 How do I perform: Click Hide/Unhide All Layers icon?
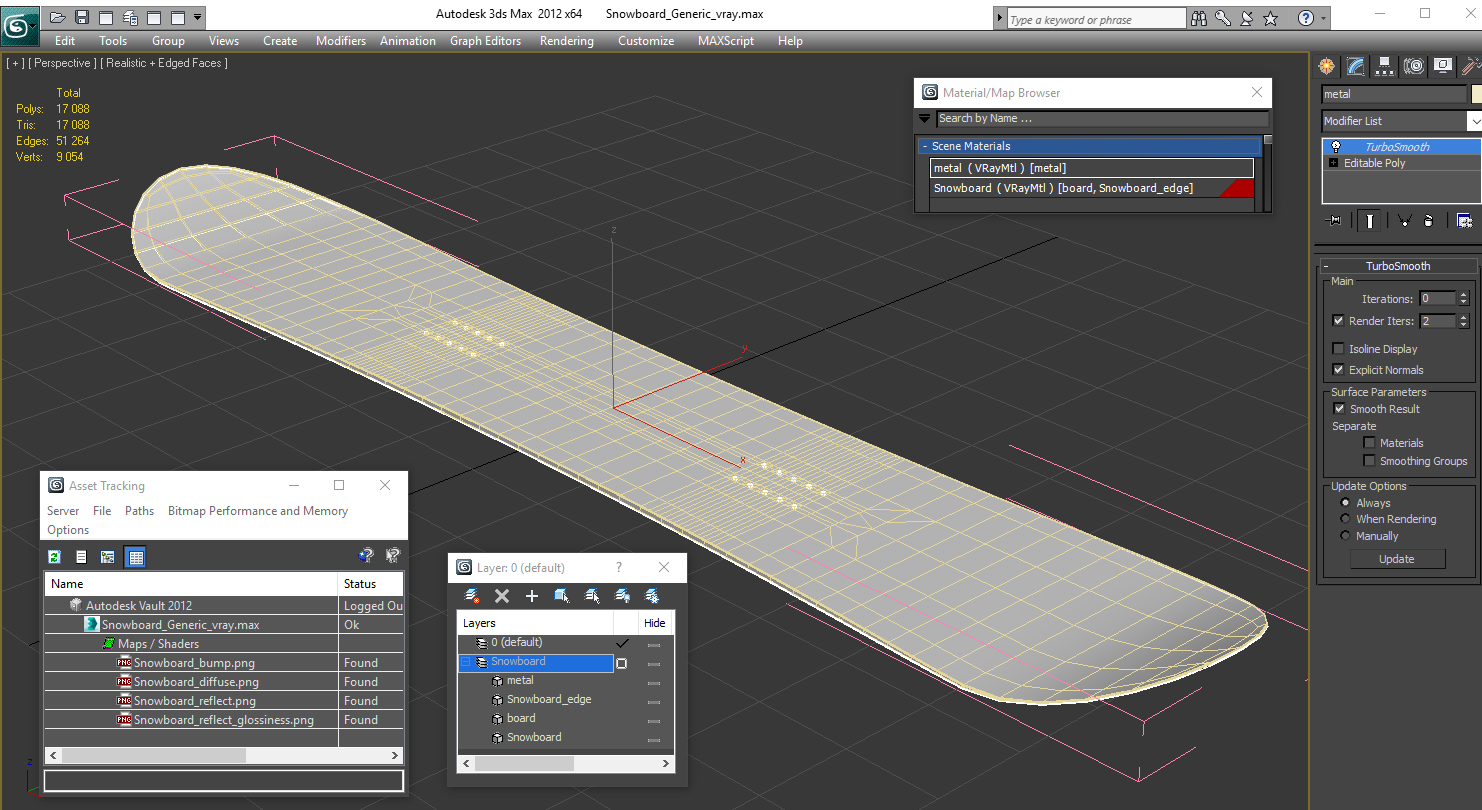point(622,596)
